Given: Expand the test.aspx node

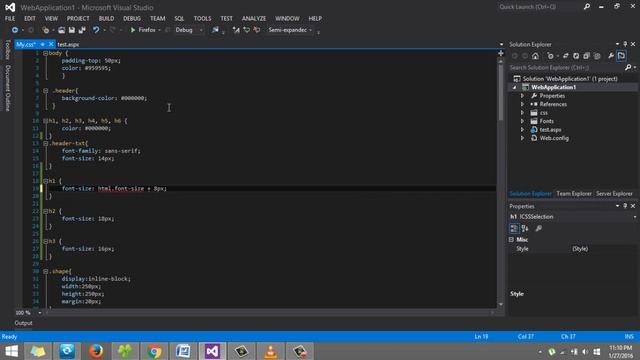Looking at the screenshot, I should [x=522, y=130].
